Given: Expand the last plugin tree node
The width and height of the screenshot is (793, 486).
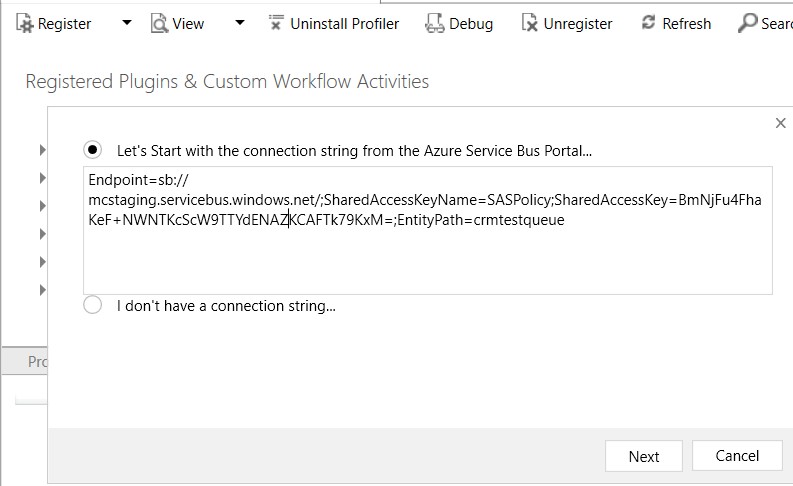Looking at the screenshot, I should (43, 290).
